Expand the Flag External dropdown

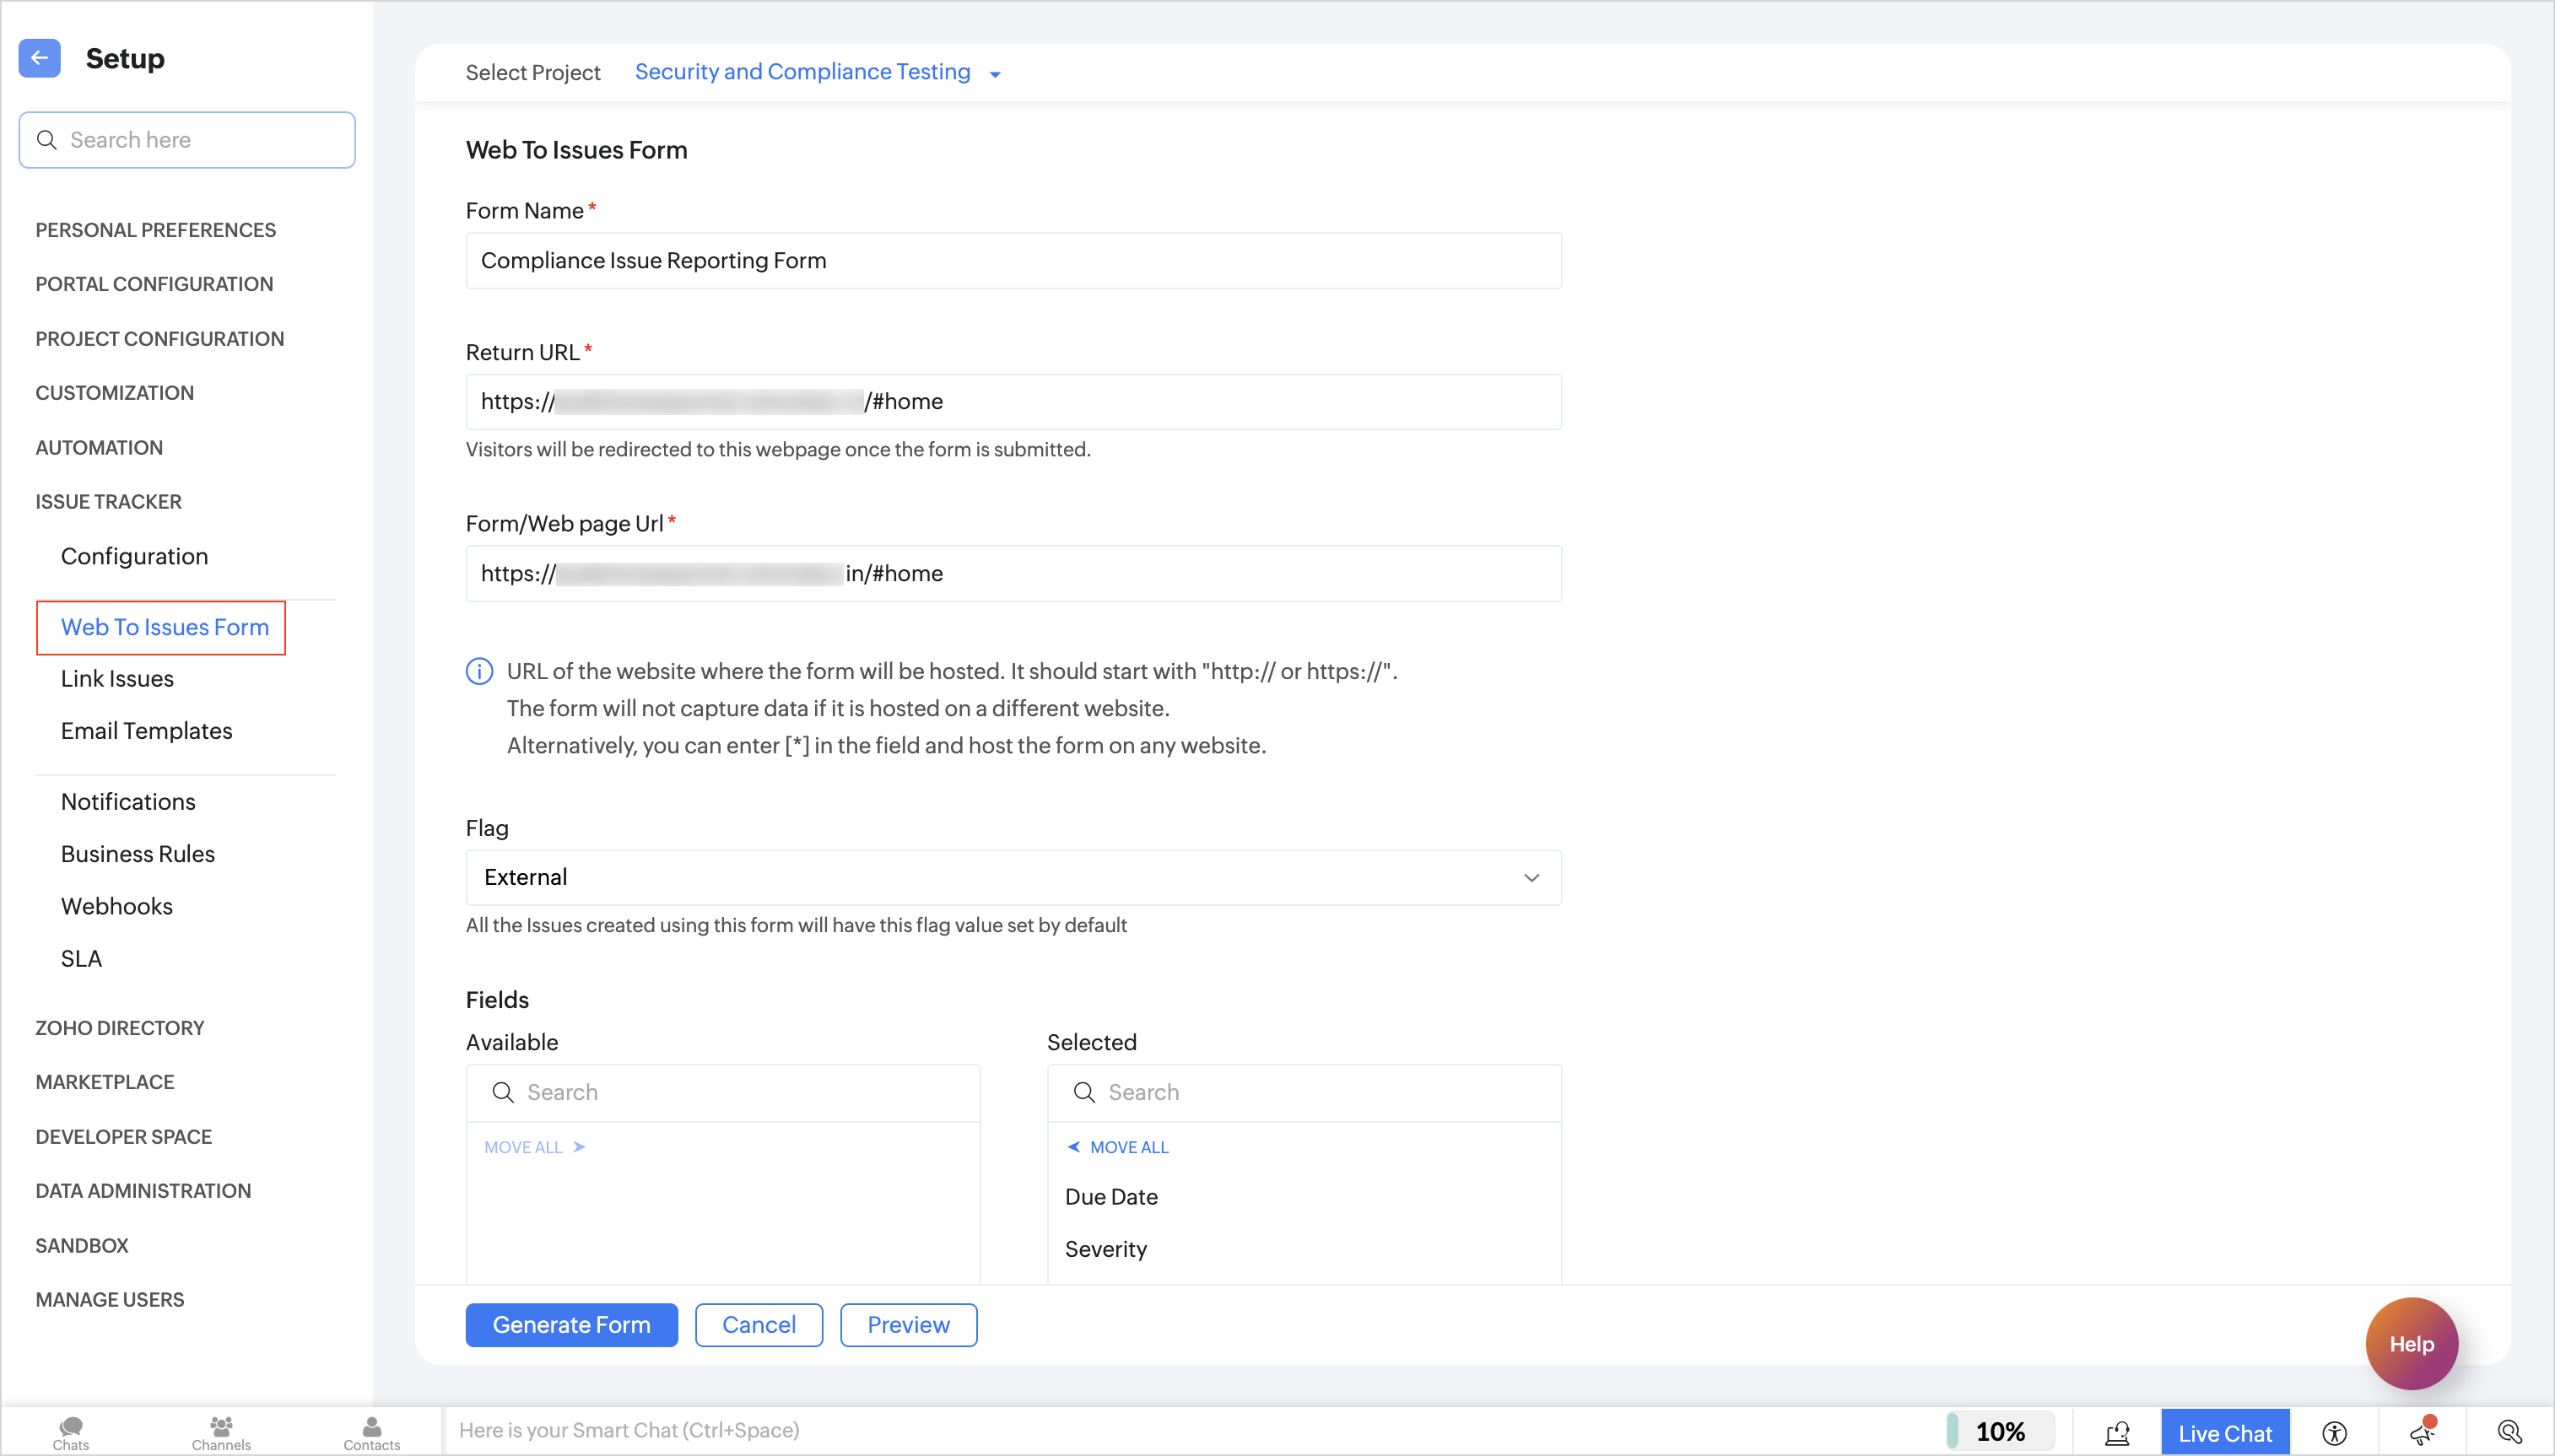click(1013, 877)
